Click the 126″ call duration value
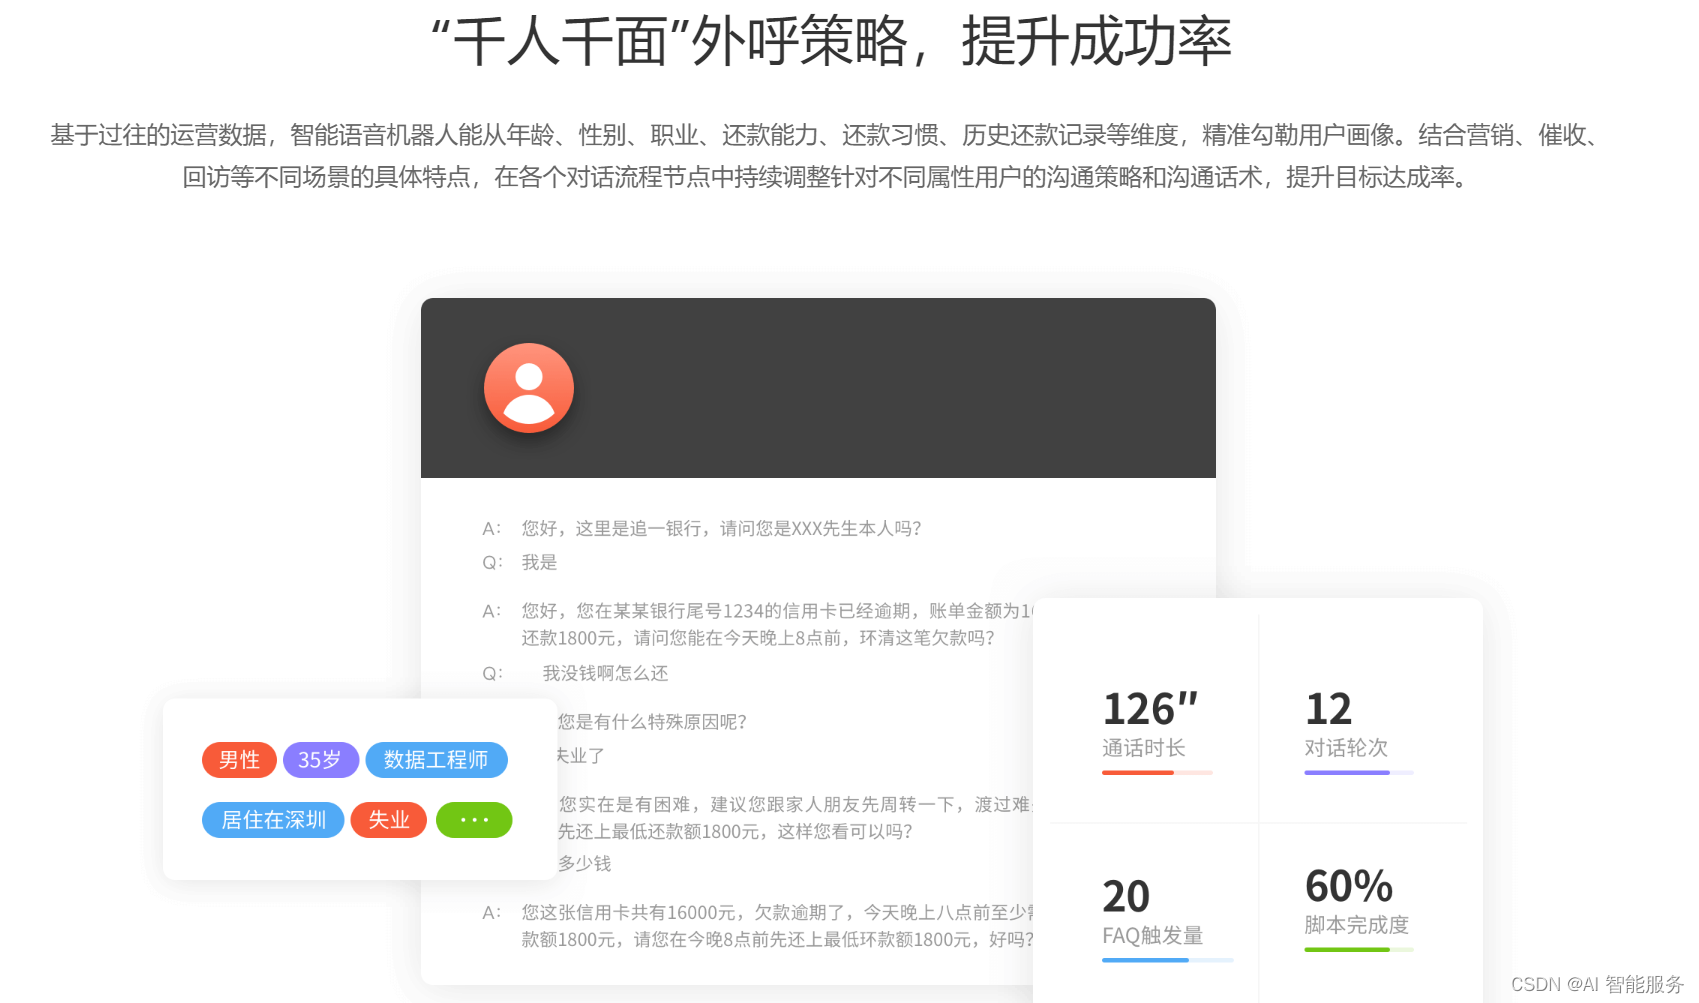The image size is (1699, 1003). tap(1150, 709)
